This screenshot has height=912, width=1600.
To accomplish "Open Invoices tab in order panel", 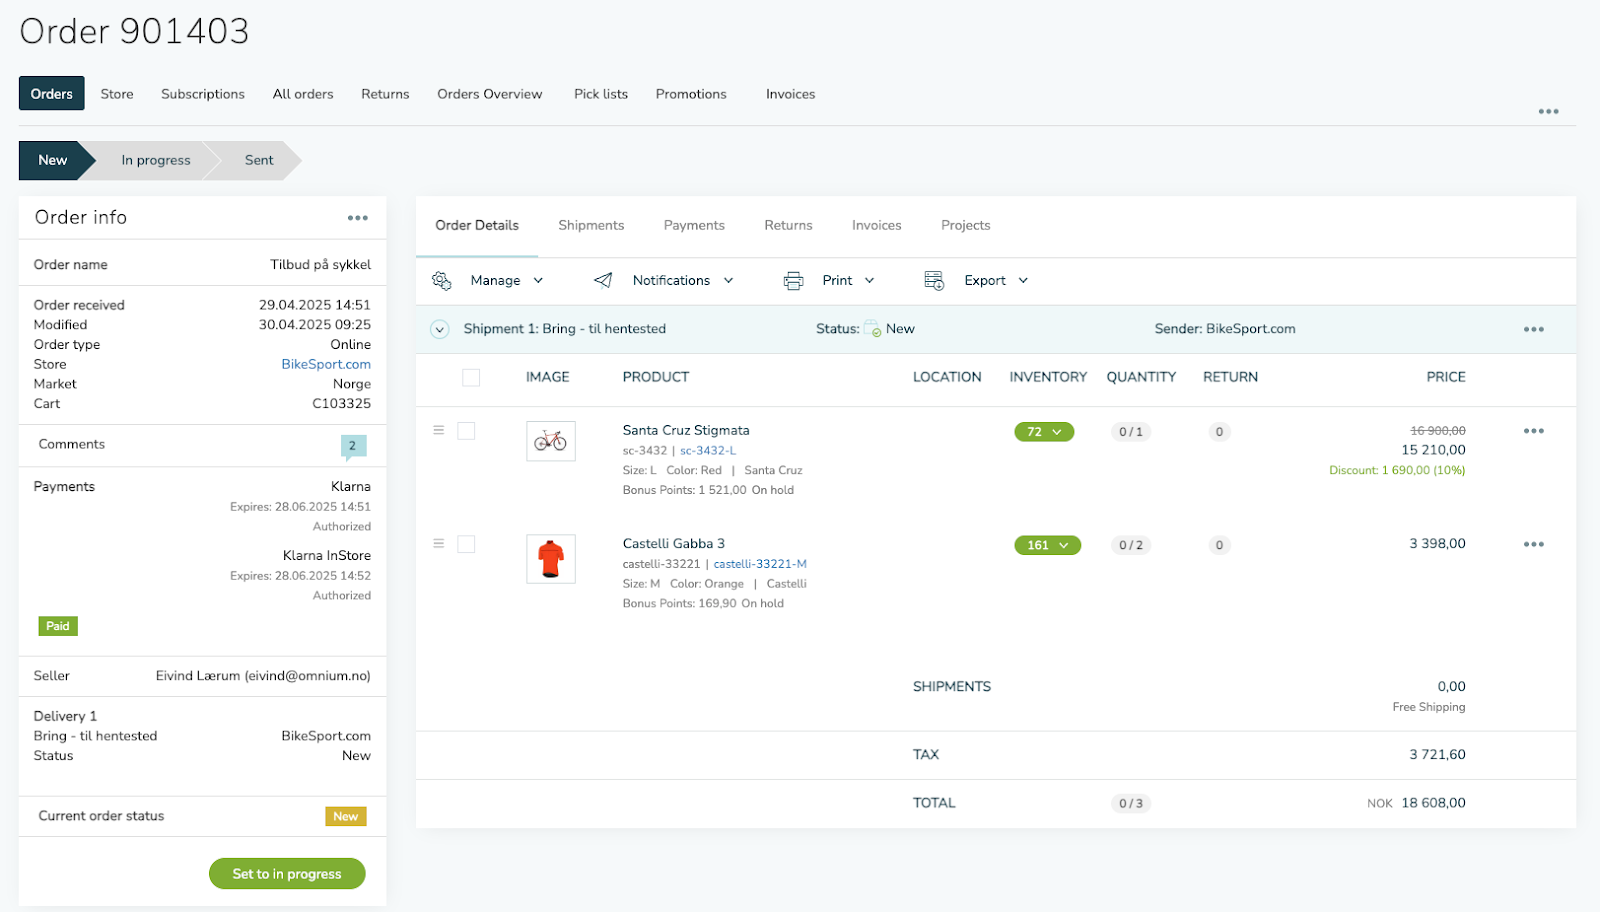I will pyautogui.click(x=876, y=226).
